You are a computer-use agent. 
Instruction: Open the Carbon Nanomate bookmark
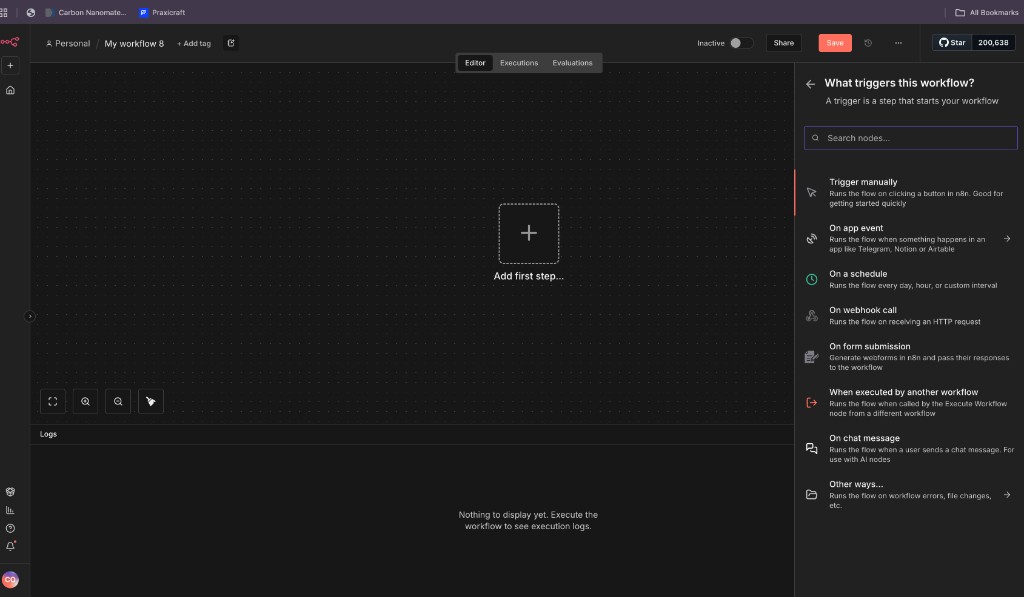click(86, 12)
